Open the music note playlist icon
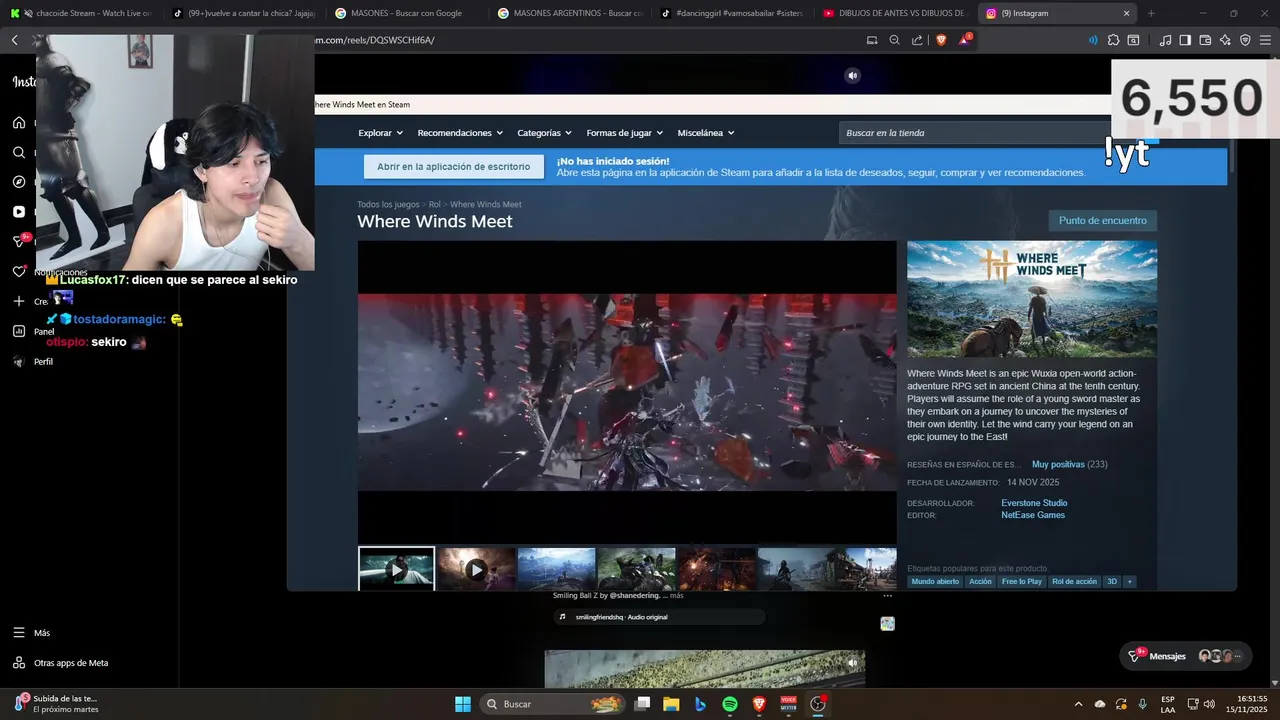 click(1165, 40)
